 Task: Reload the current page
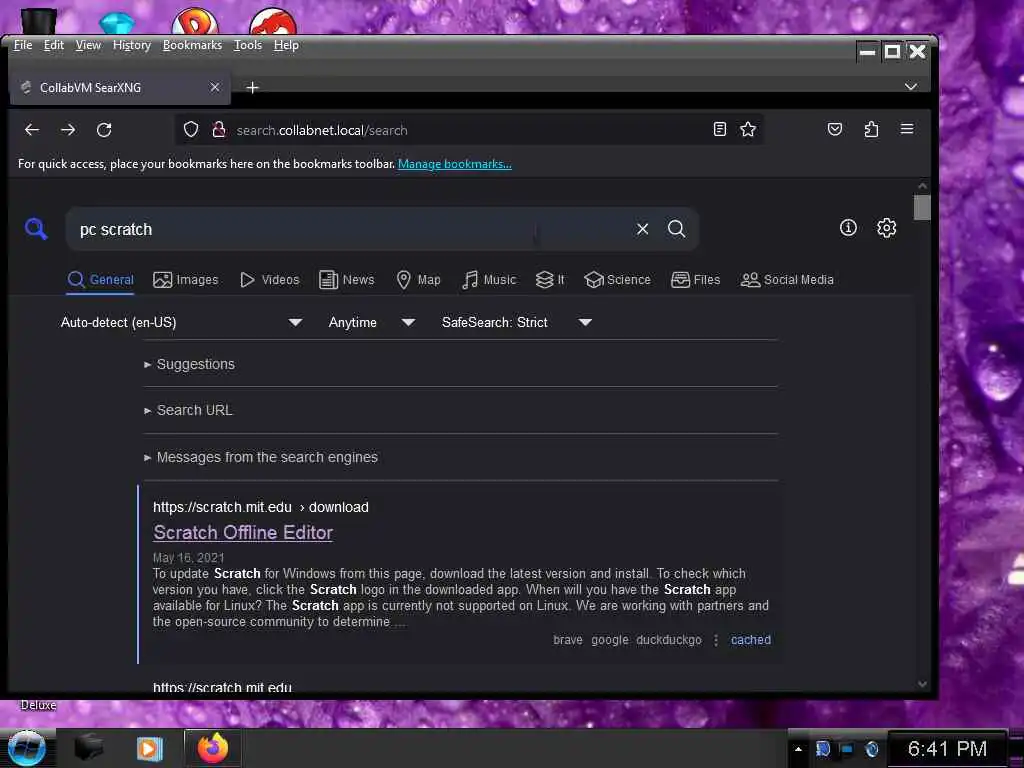[x=104, y=130]
